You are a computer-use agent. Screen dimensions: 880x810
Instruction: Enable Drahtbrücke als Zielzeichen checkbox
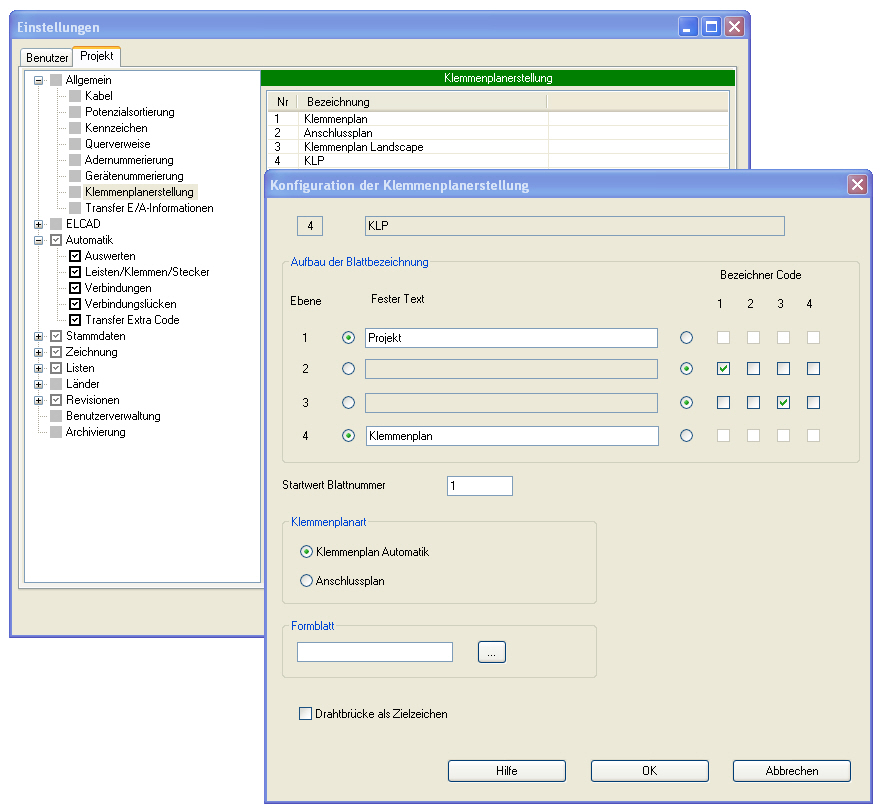tap(305, 714)
